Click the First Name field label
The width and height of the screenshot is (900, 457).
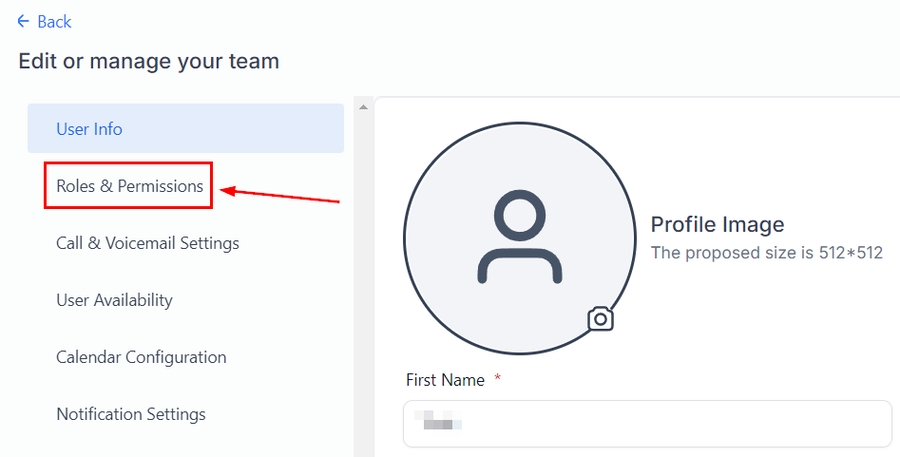pos(445,380)
